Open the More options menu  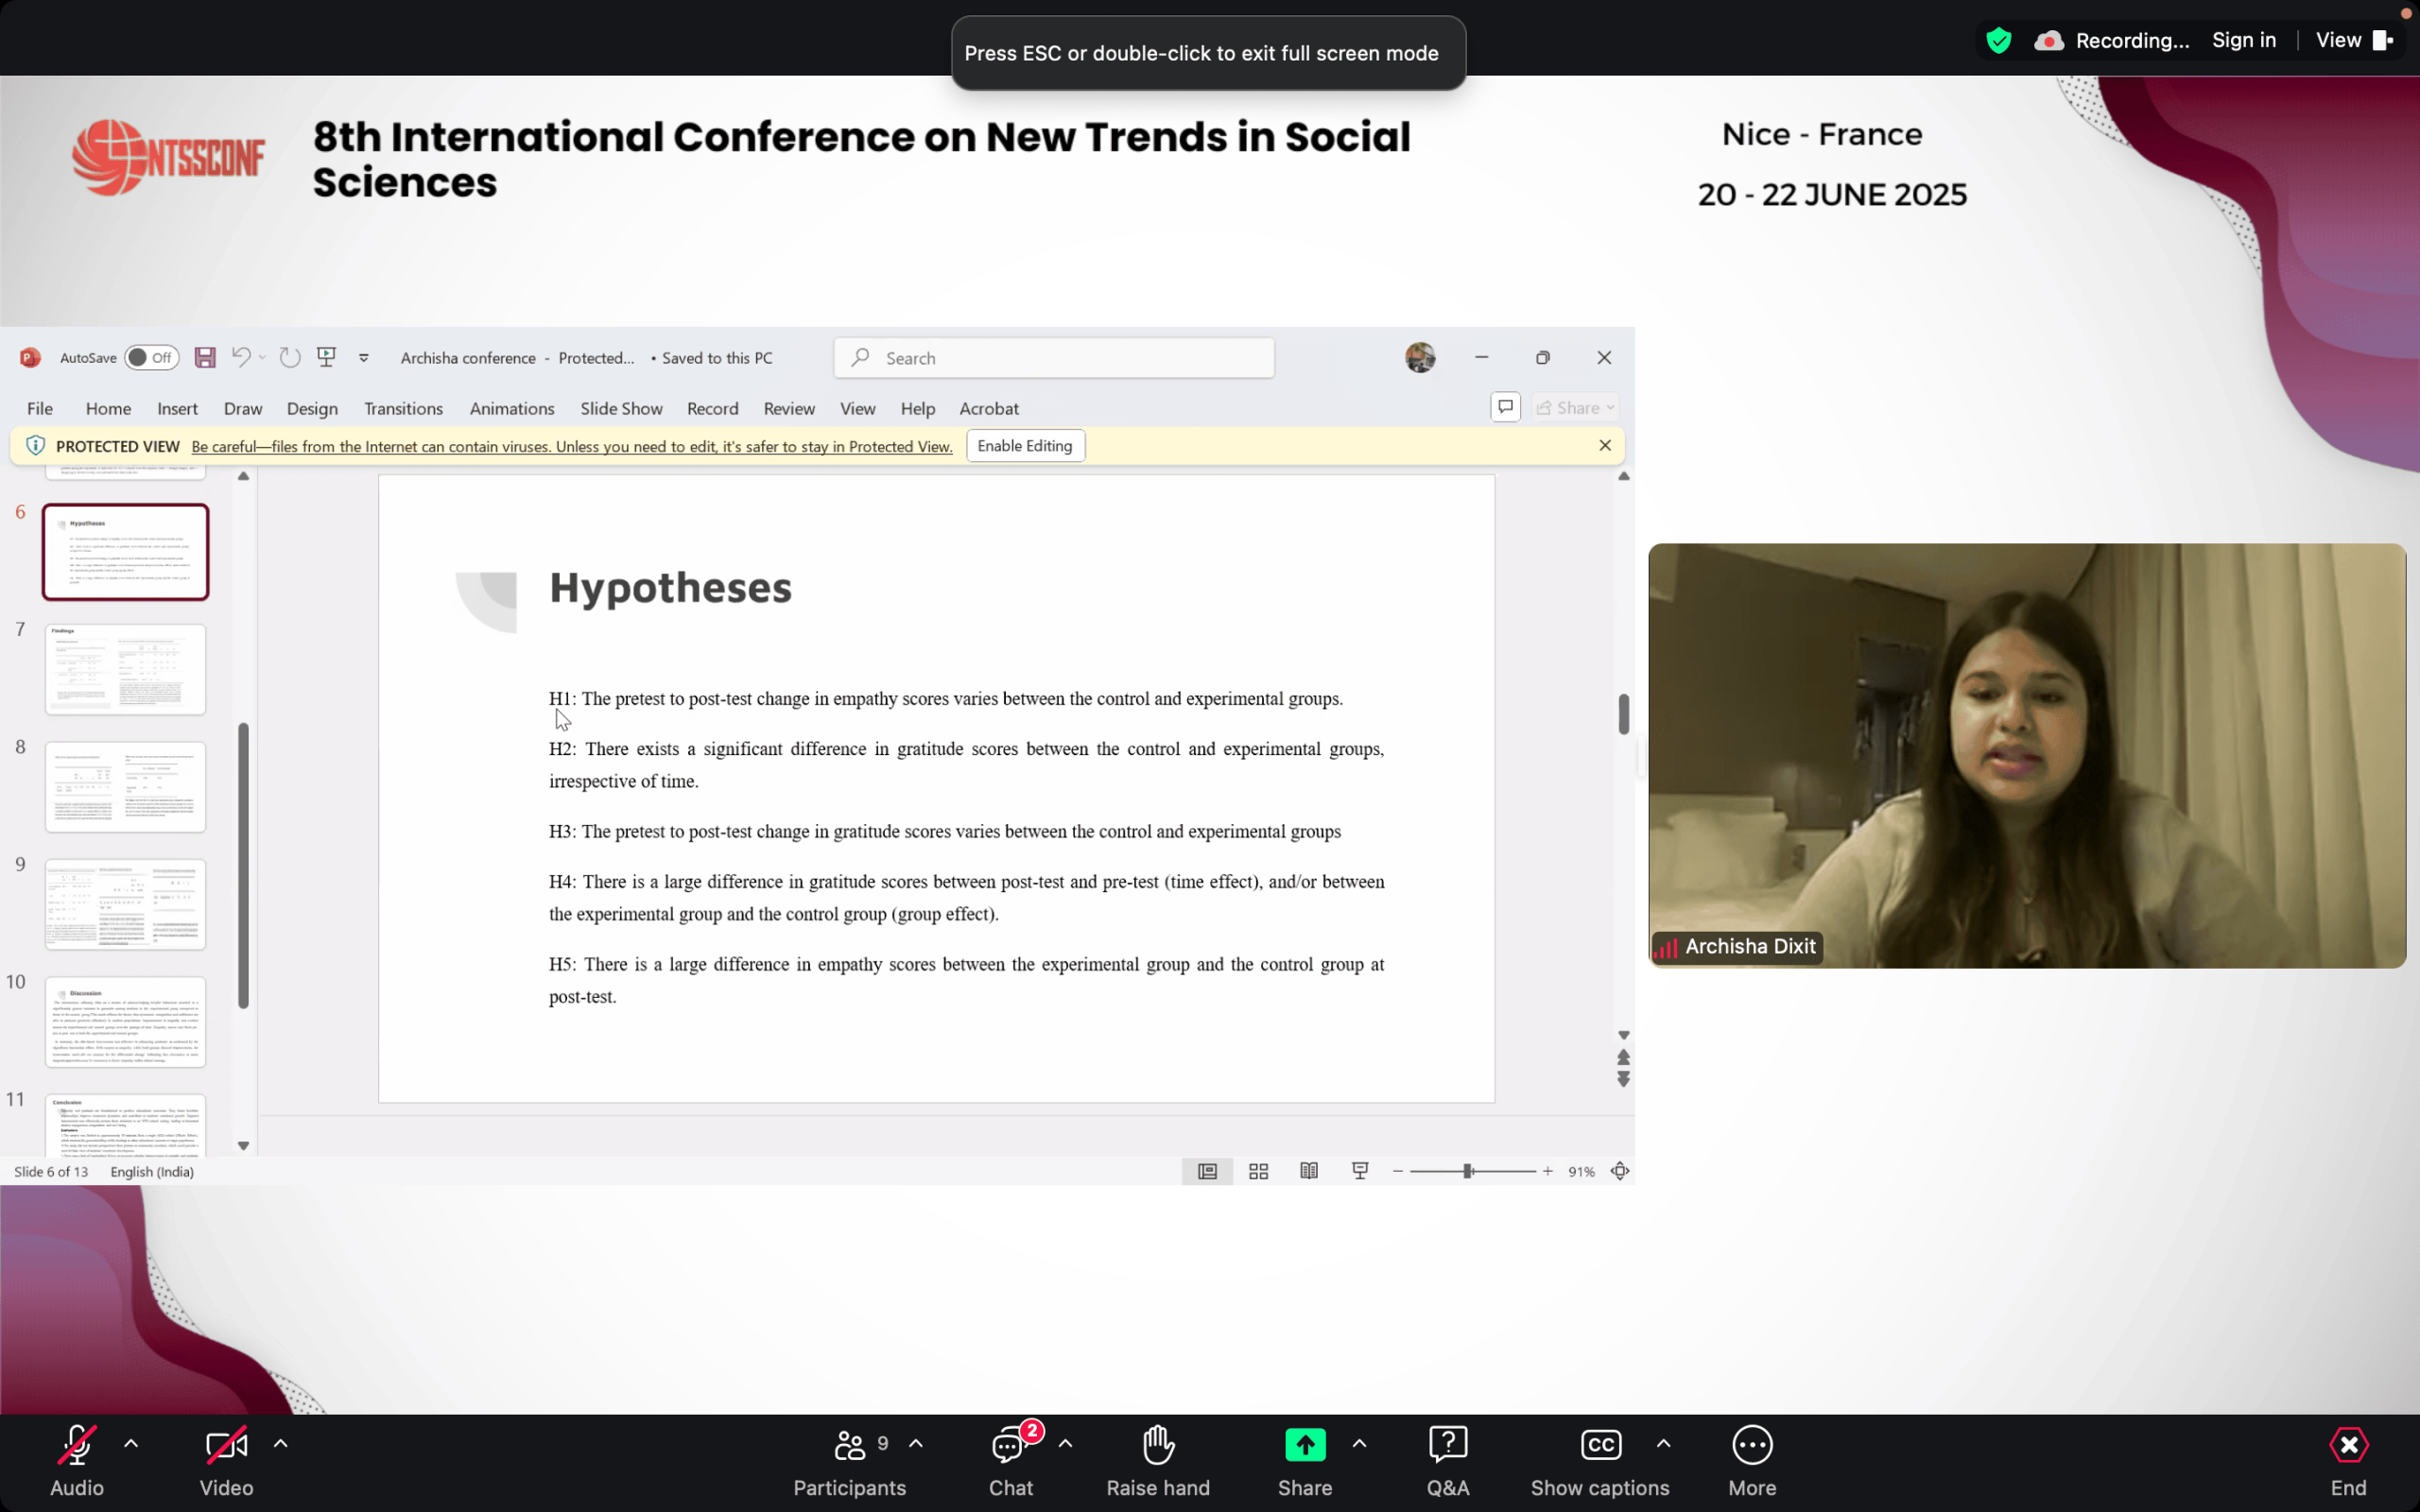tap(1751, 1459)
